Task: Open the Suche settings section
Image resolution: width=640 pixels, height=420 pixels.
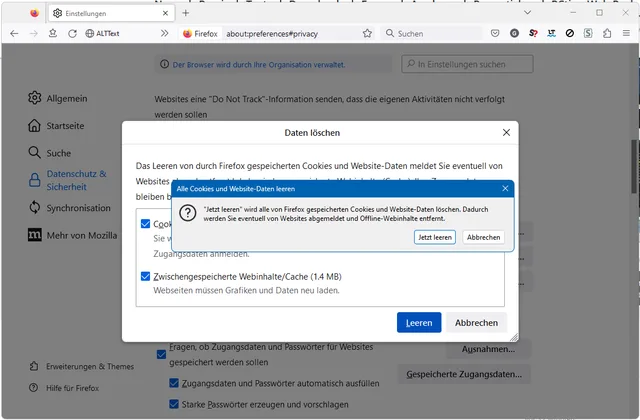Action: coord(49,153)
